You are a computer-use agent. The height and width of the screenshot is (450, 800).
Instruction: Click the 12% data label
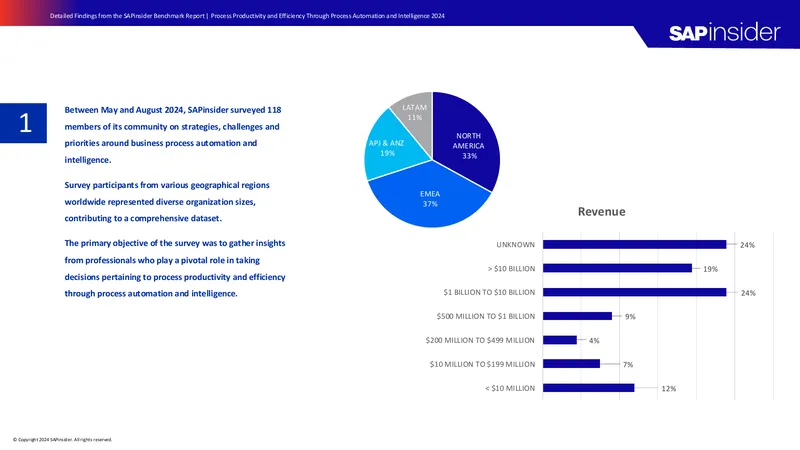pos(668,389)
